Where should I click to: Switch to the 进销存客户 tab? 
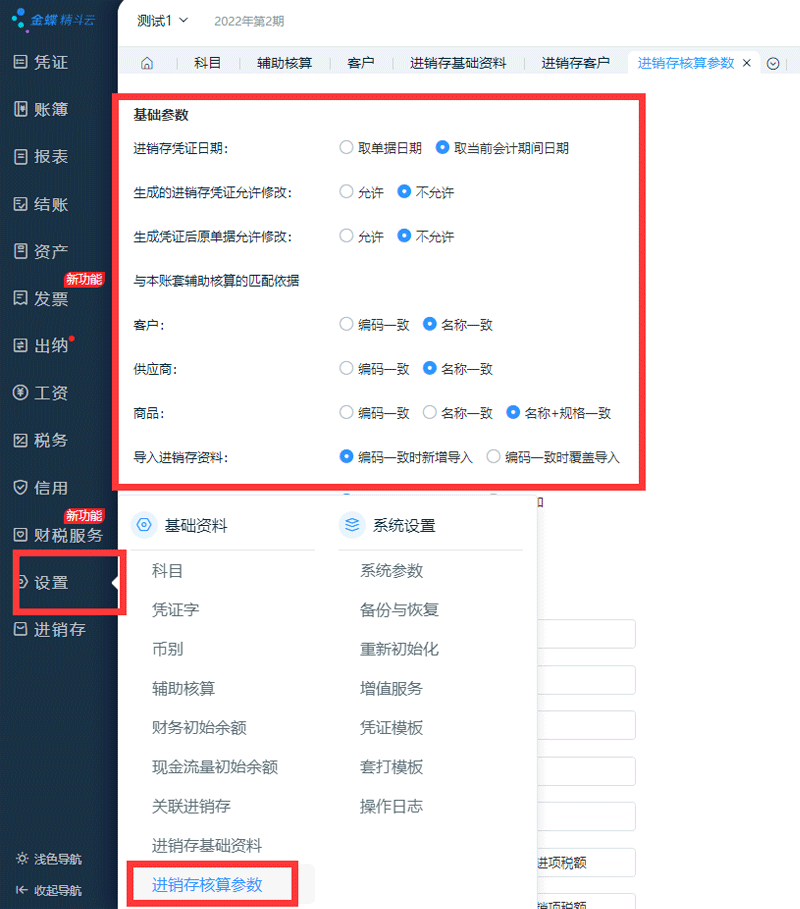576,63
